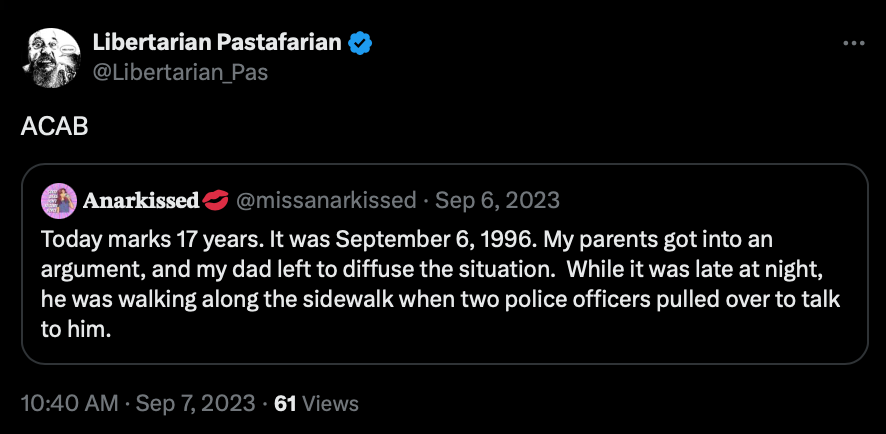Visit the @Libertarian_Pas handle link
The image size is (886, 434).
(180, 71)
